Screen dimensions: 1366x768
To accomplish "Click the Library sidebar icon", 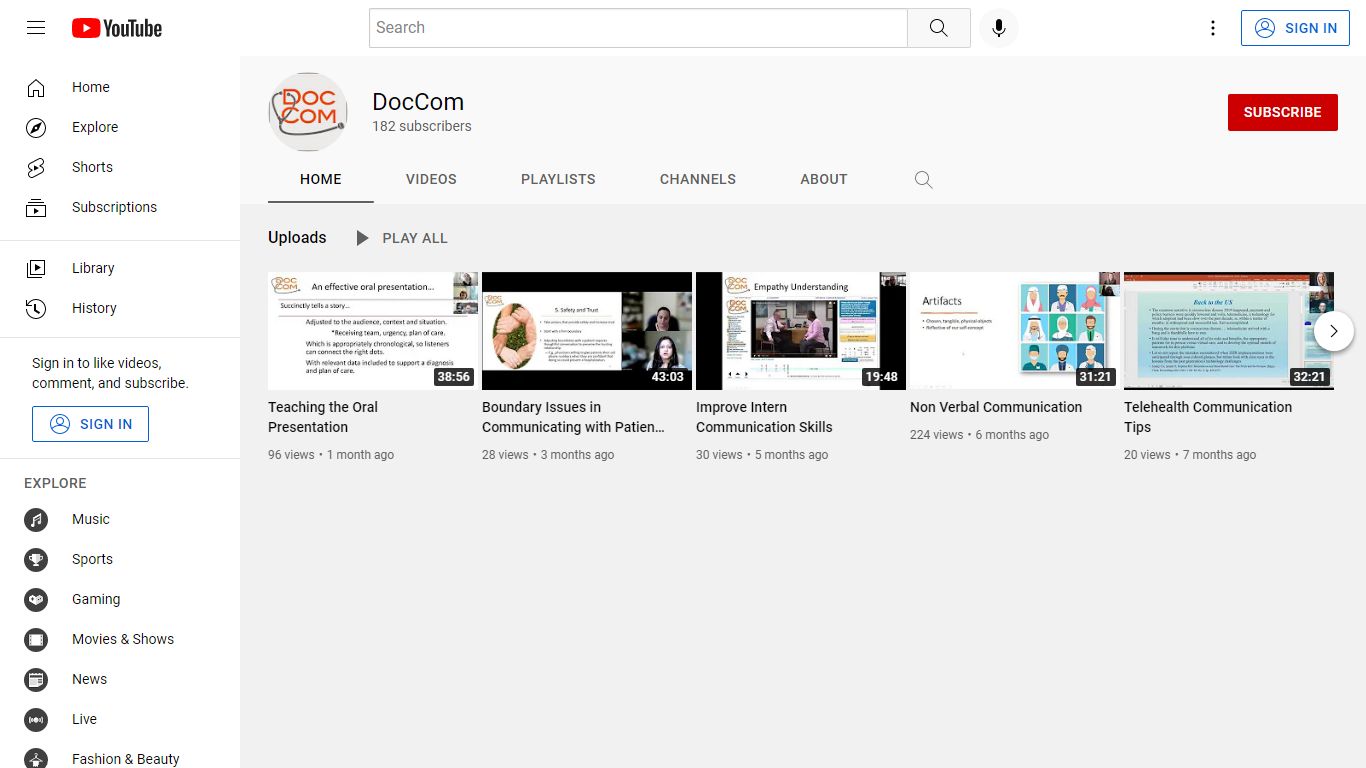I will click(x=36, y=268).
